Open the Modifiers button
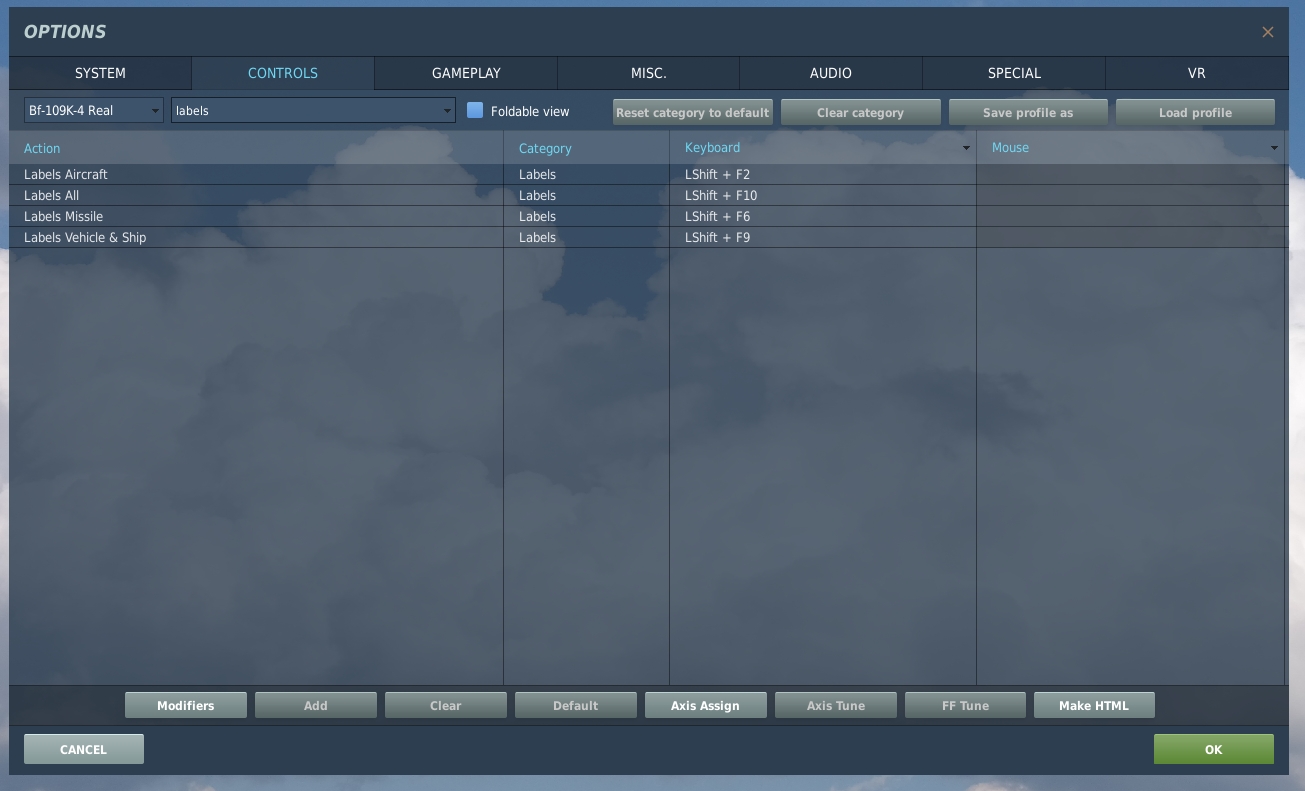 186,705
